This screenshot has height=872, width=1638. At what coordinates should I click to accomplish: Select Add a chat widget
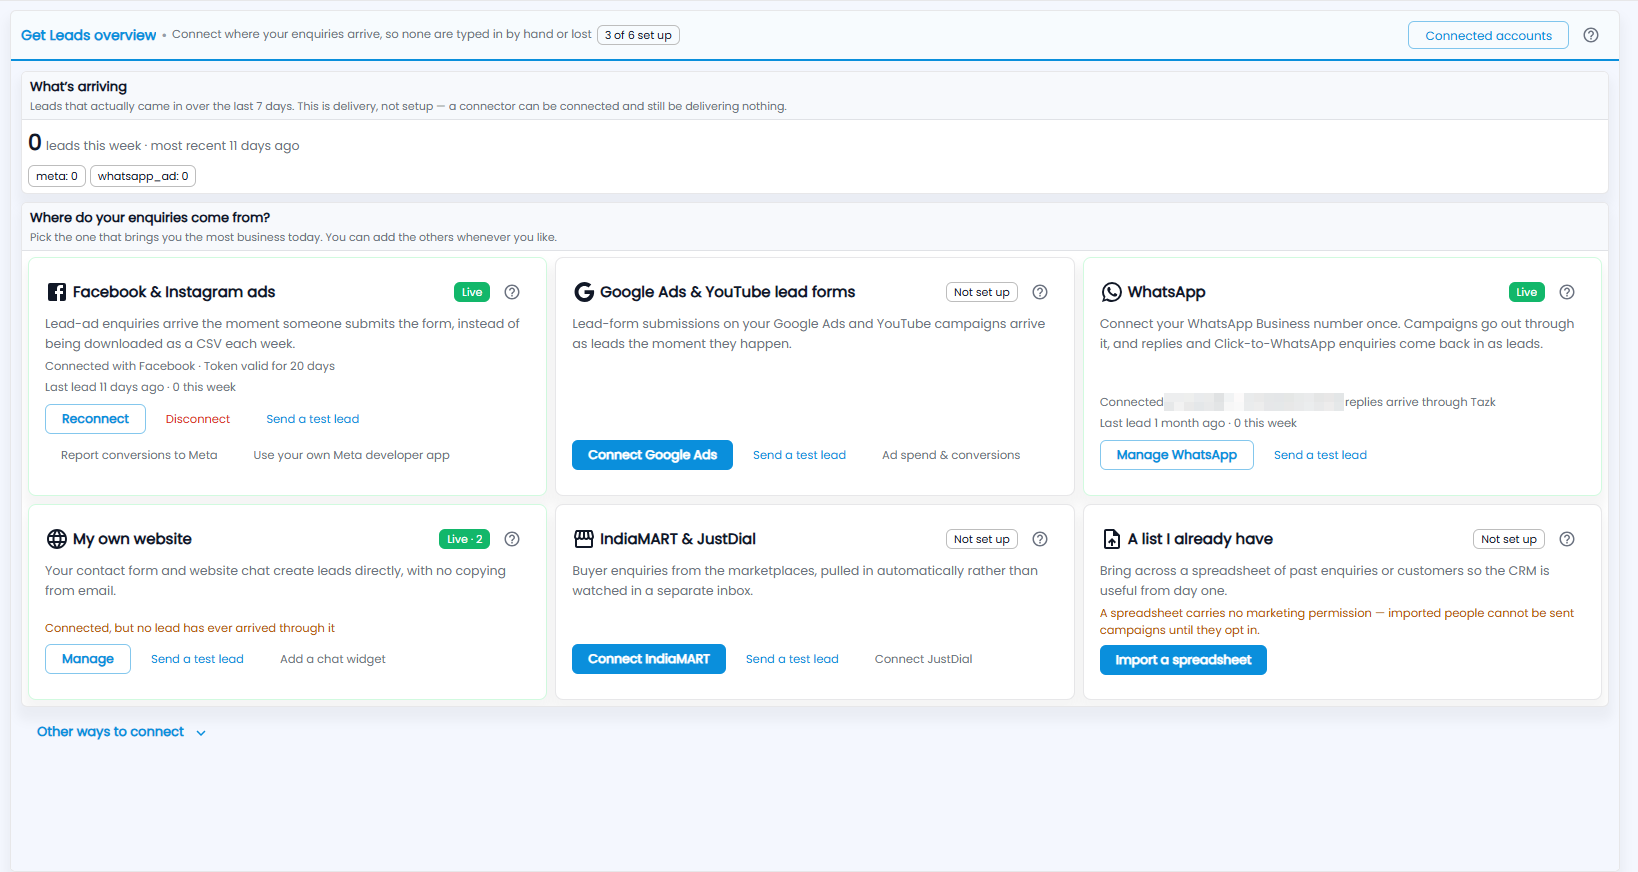point(333,659)
